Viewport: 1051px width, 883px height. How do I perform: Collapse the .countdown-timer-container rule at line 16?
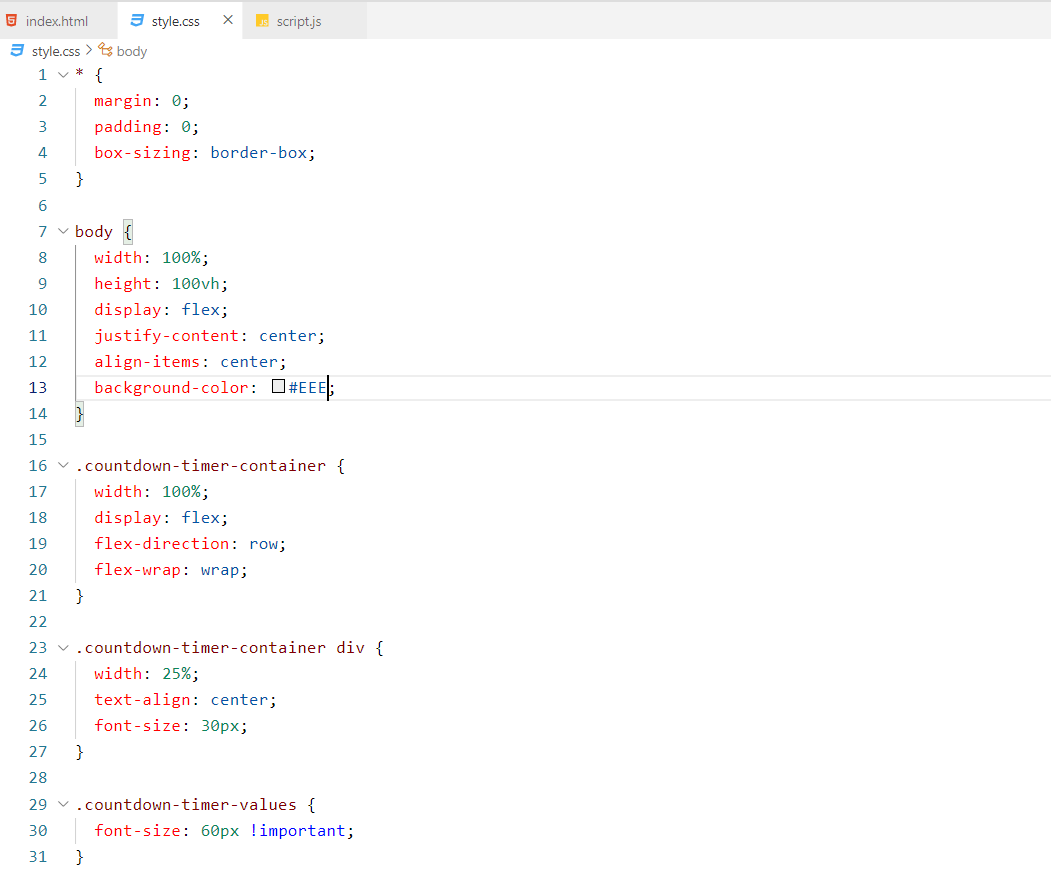tap(63, 465)
